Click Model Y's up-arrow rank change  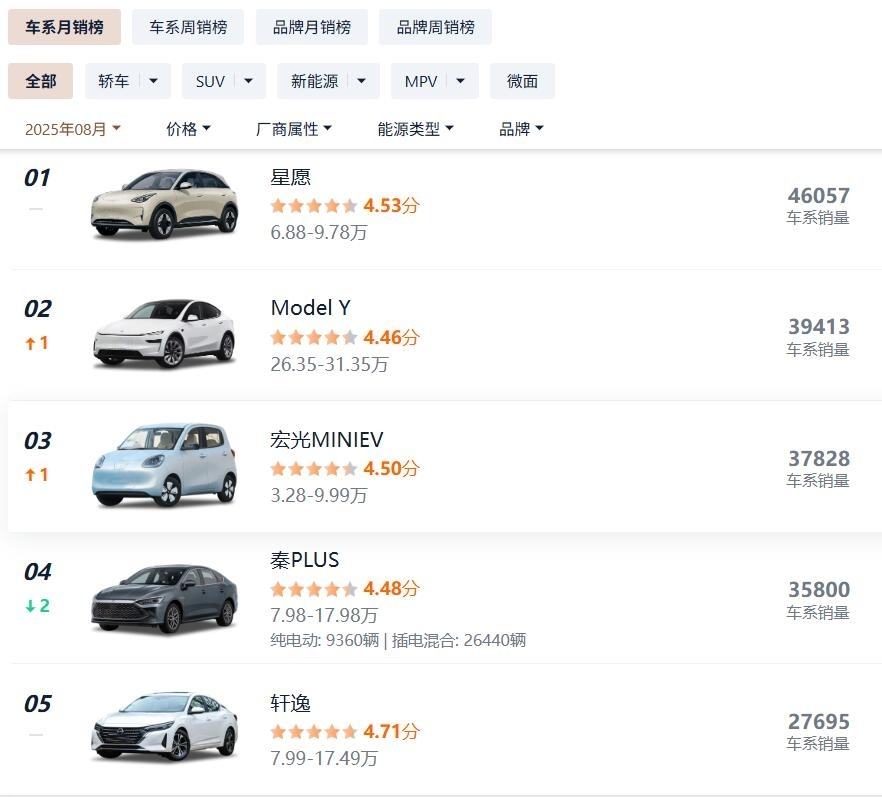(x=37, y=343)
